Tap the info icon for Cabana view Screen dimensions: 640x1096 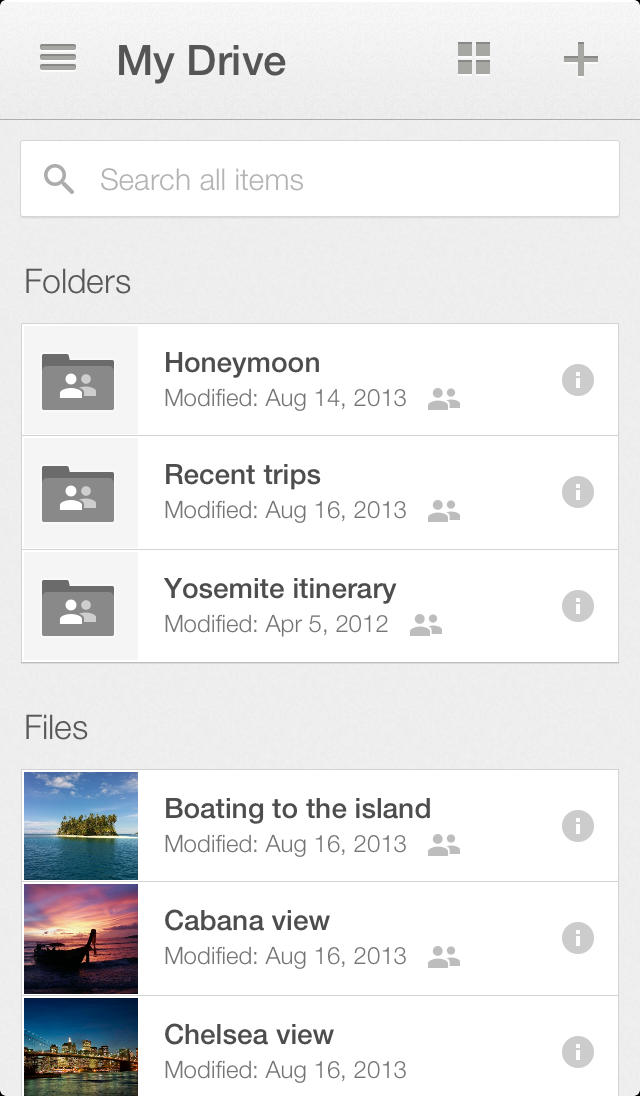tap(580, 938)
